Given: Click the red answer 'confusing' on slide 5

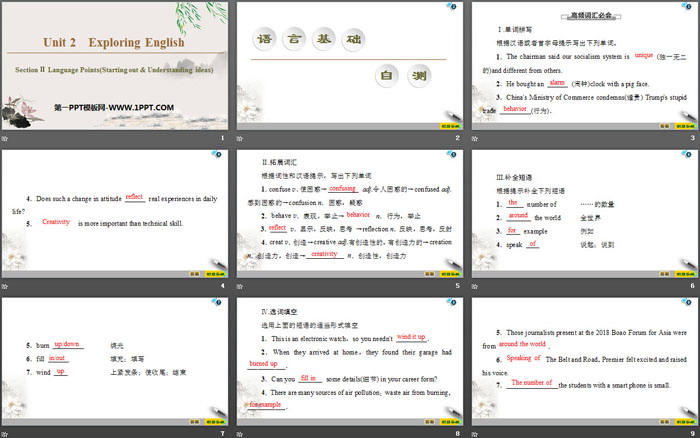Looking at the screenshot, I should (x=342, y=188).
